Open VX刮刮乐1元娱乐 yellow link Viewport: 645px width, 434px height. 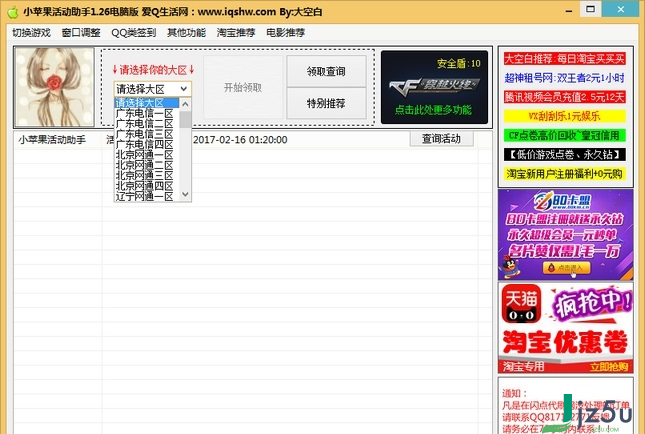tap(564, 116)
